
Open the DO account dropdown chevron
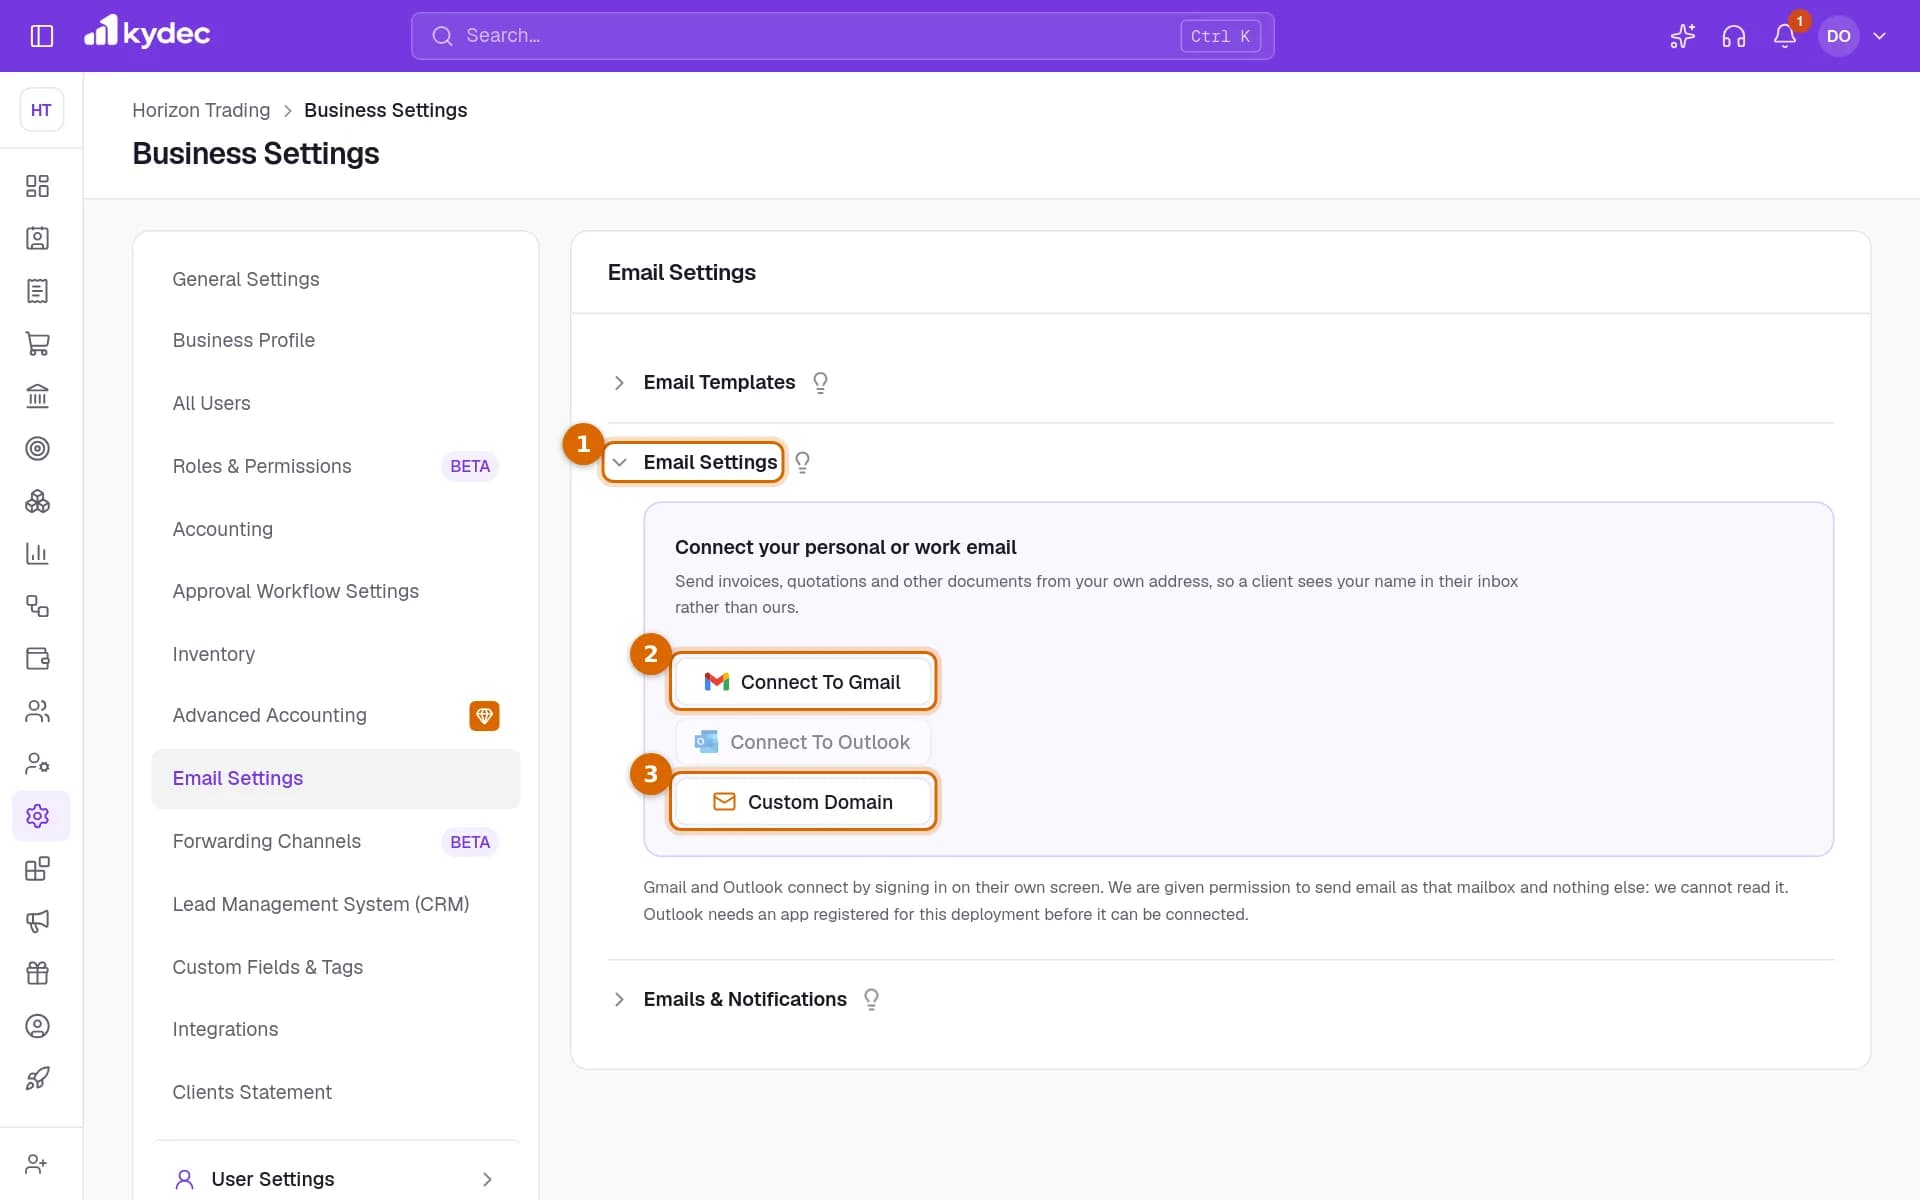pos(1880,36)
